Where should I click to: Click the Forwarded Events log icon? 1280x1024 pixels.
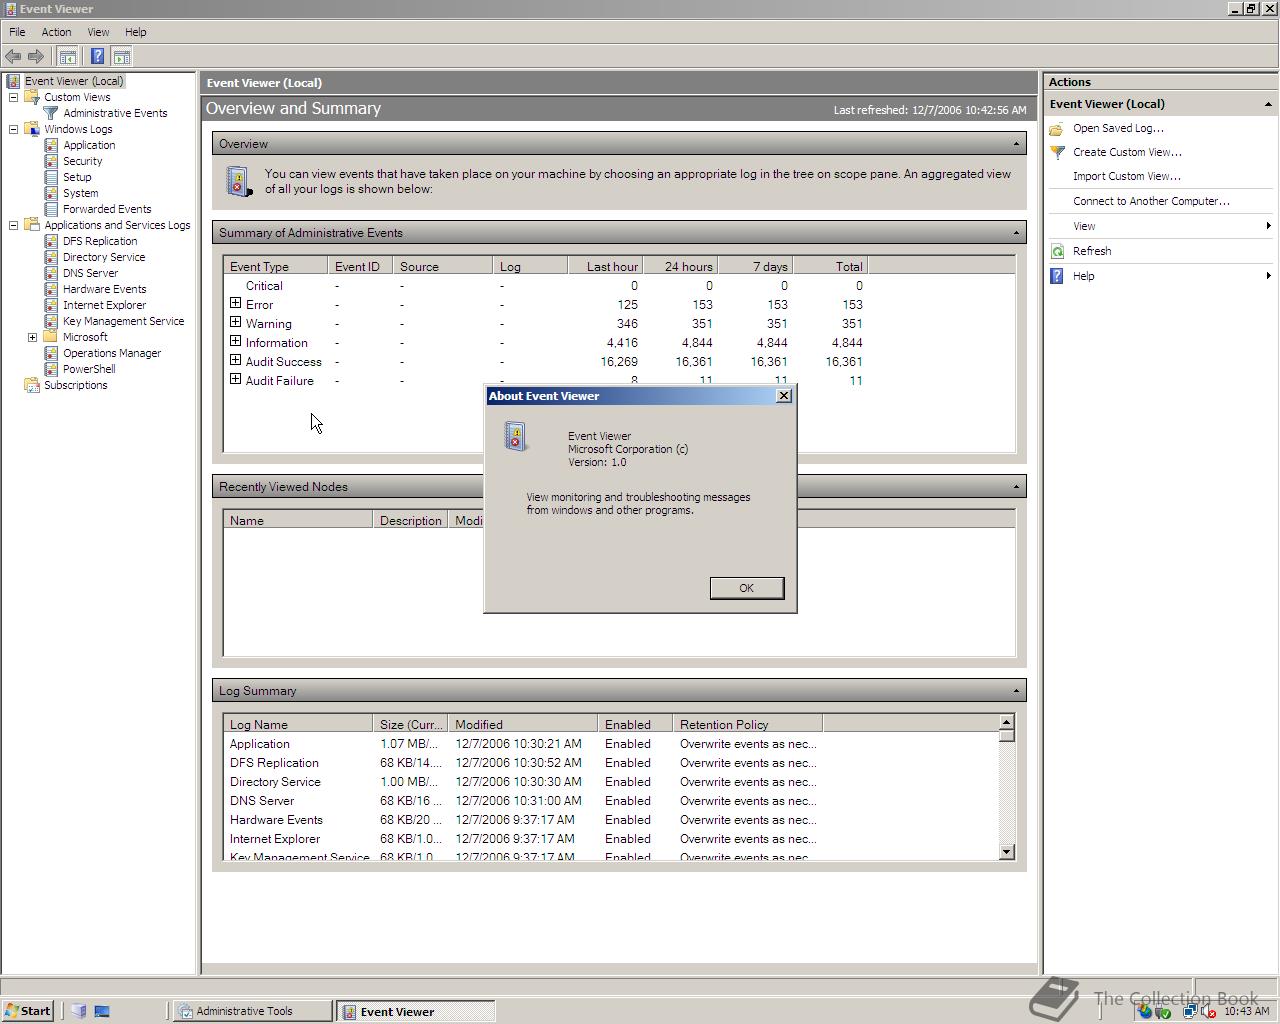51,209
